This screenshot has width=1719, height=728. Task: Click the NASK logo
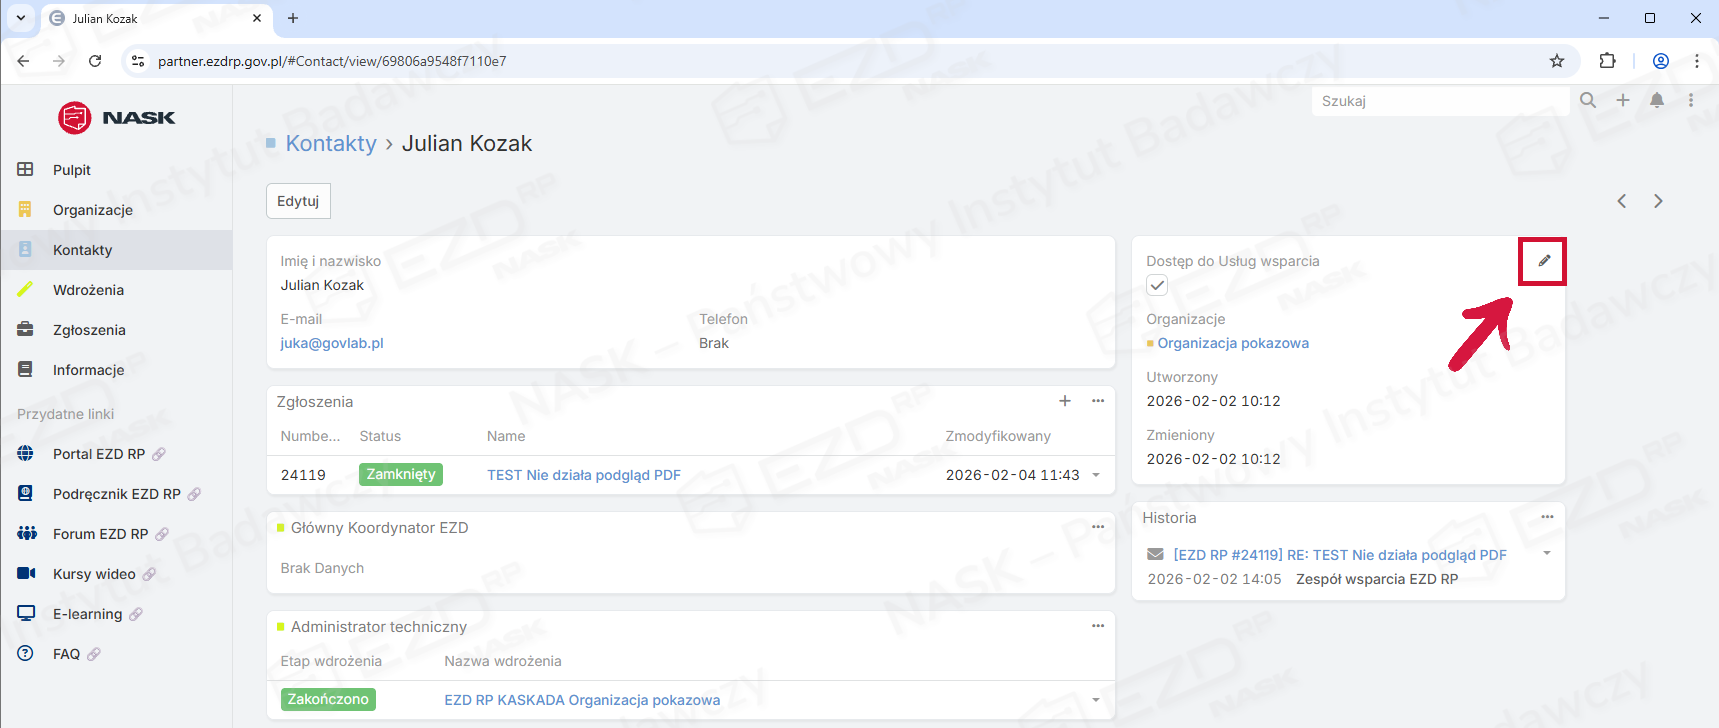117,118
